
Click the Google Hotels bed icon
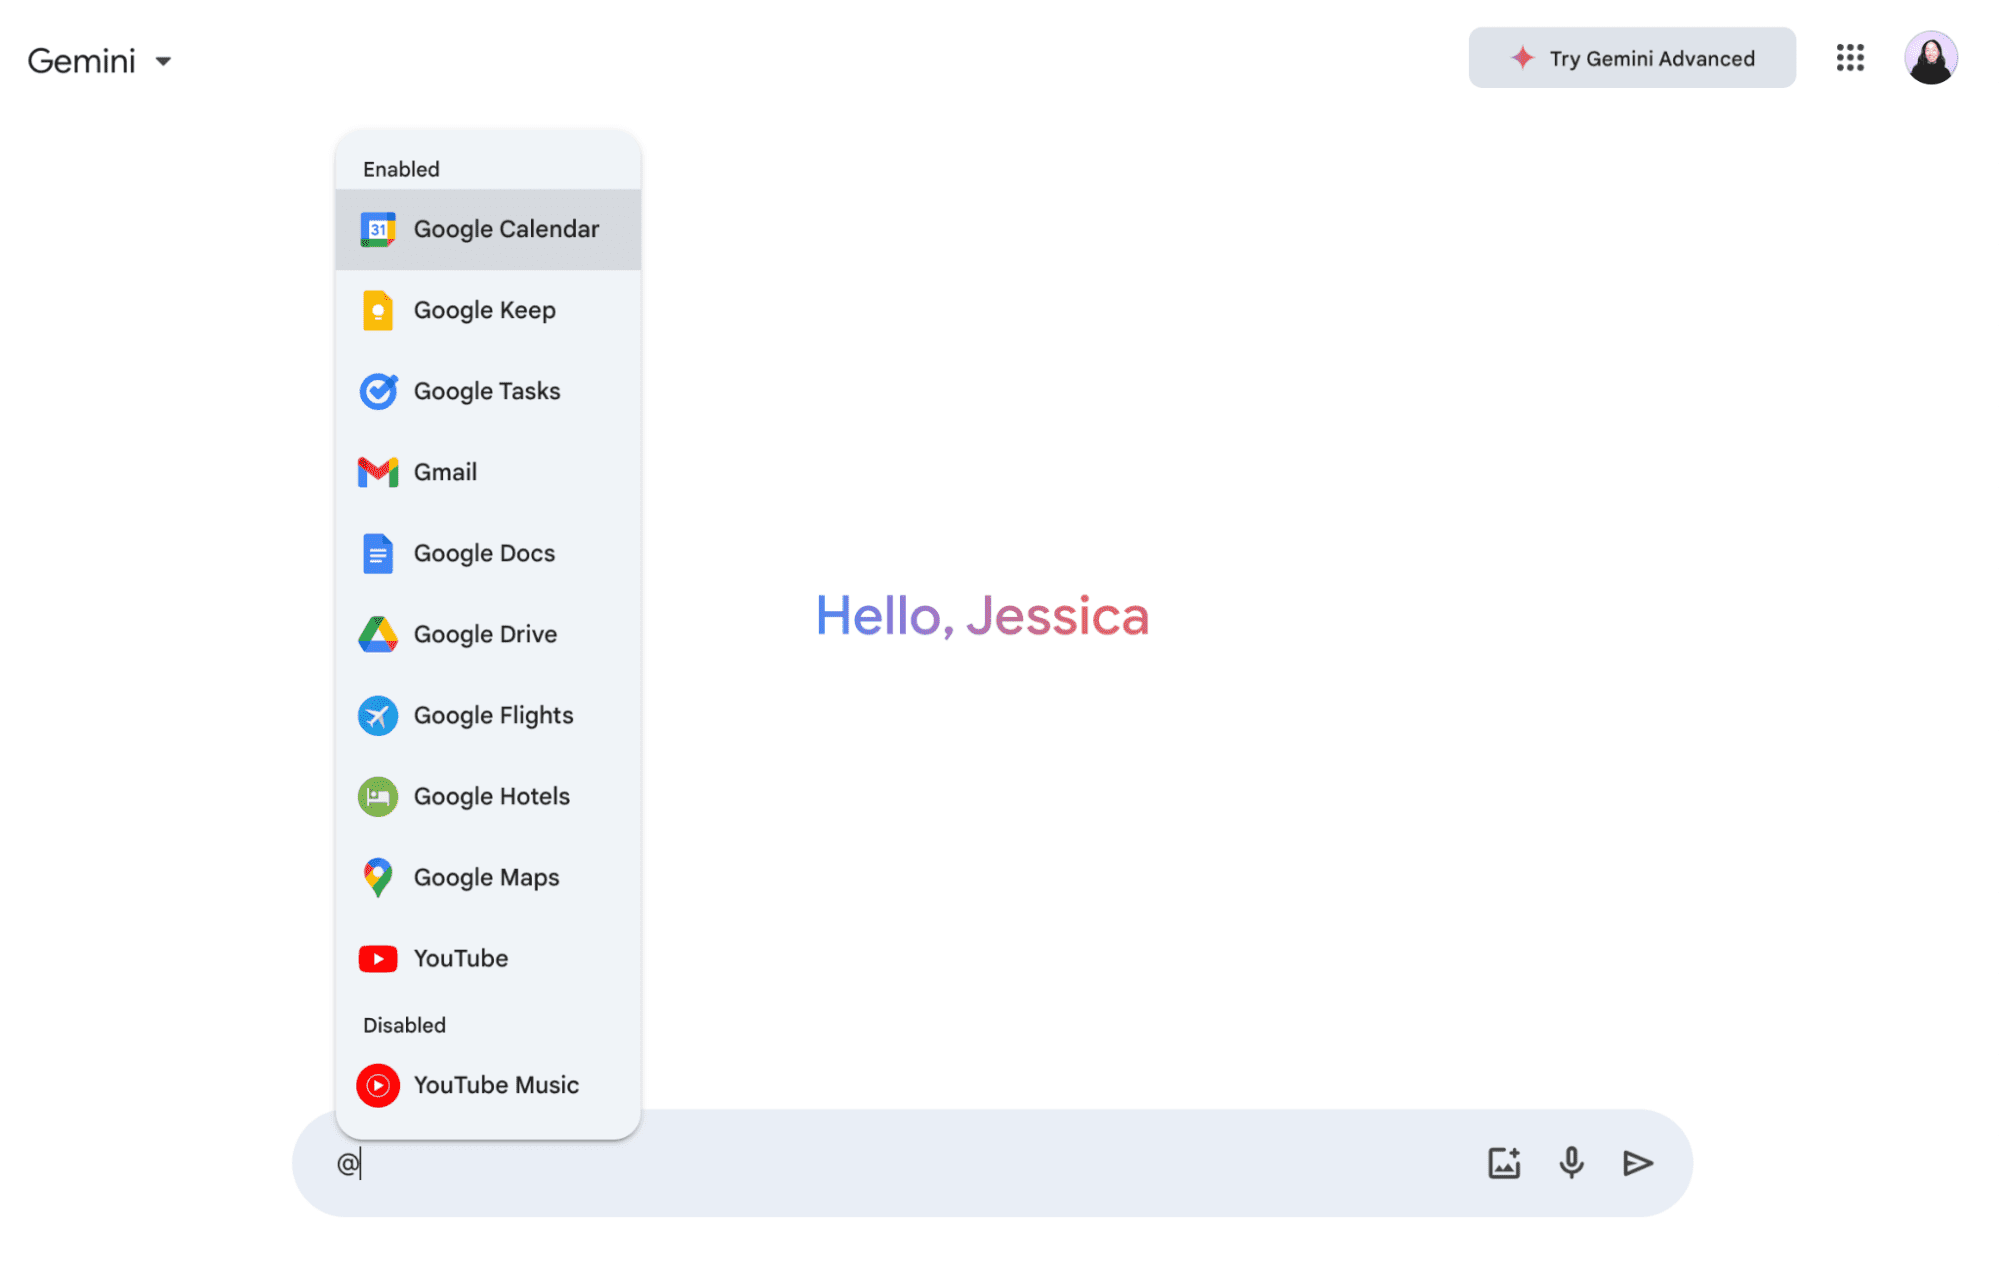[x=378, y=796]
